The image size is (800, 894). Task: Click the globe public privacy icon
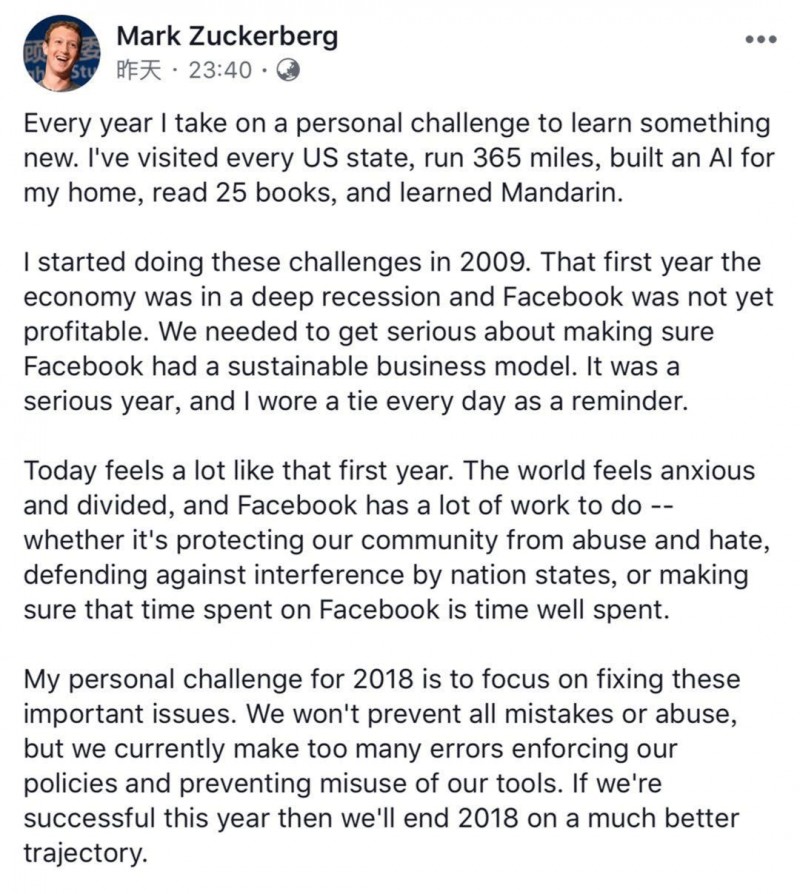pos(288,70)
